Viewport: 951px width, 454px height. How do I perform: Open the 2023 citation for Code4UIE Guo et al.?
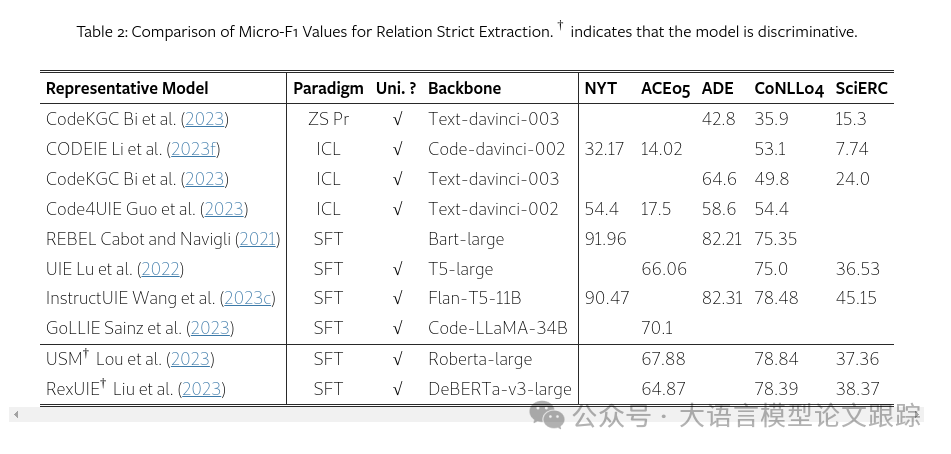pyautogui.click(x=223, y=209)
